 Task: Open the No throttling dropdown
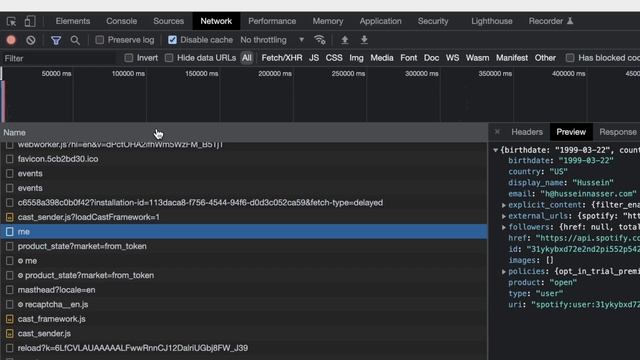pos(272,40)
